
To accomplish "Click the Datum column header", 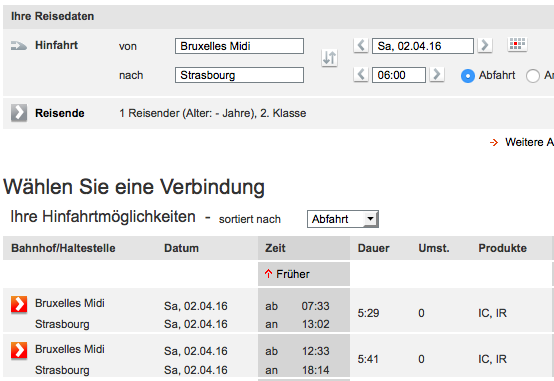I will pyautogui.click(x=181, y=248).
